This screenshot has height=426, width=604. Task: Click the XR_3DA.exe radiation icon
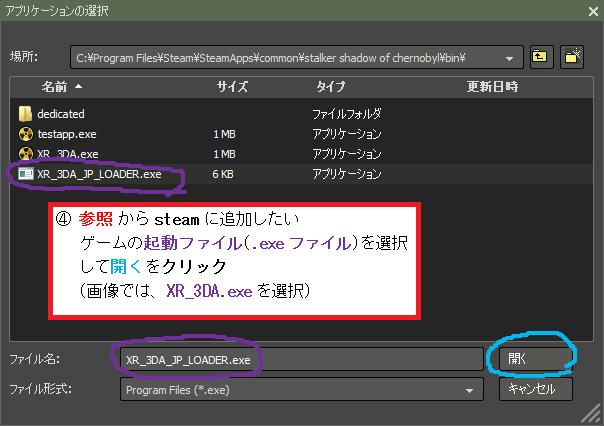(25, 154)
